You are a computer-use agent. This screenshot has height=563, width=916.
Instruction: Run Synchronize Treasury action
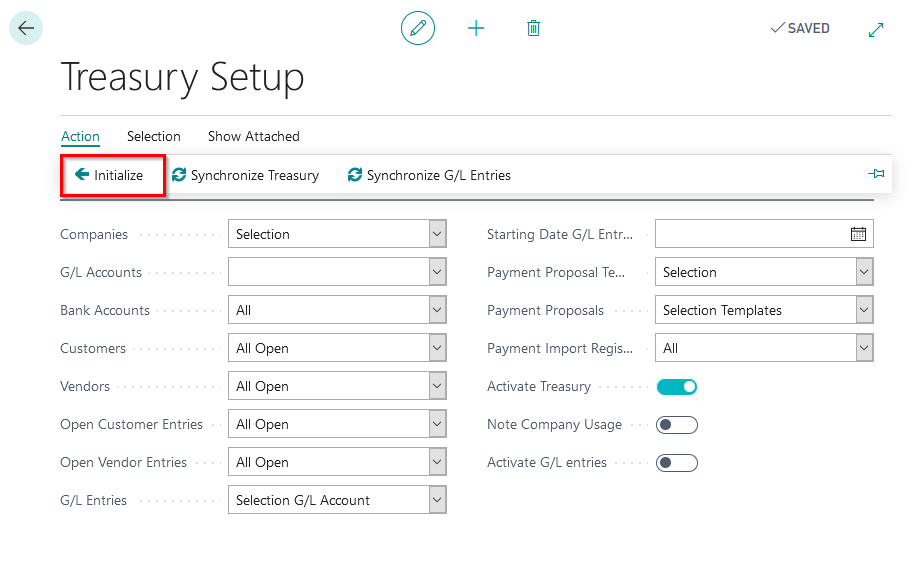click(x=245, y=175)
